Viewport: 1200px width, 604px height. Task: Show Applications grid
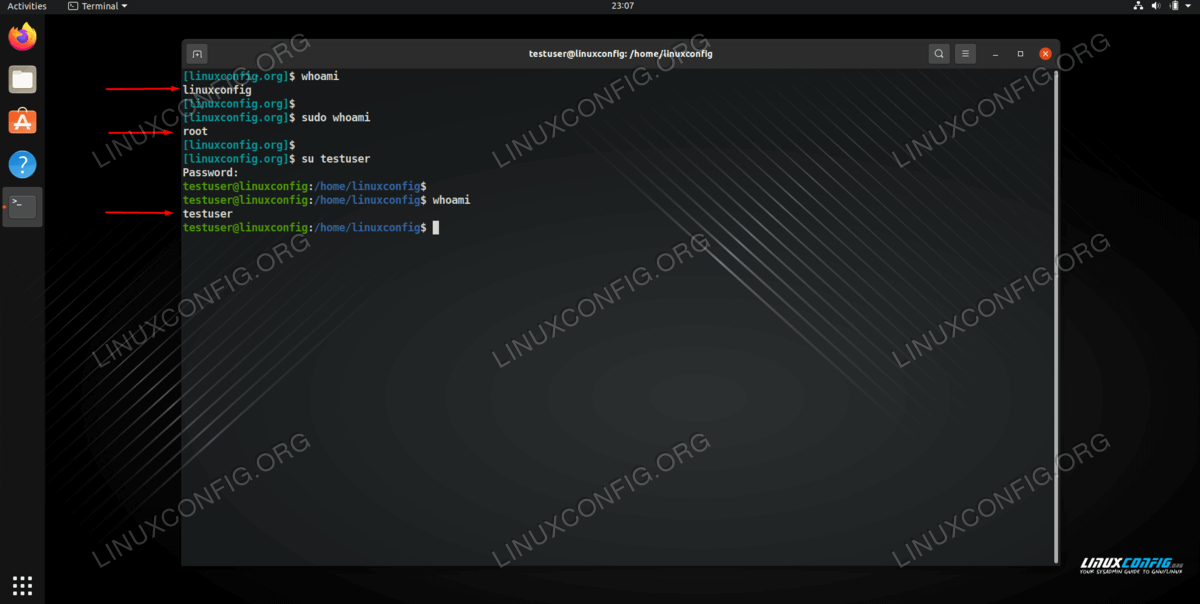pyautogui.click(x=22, y=584)
